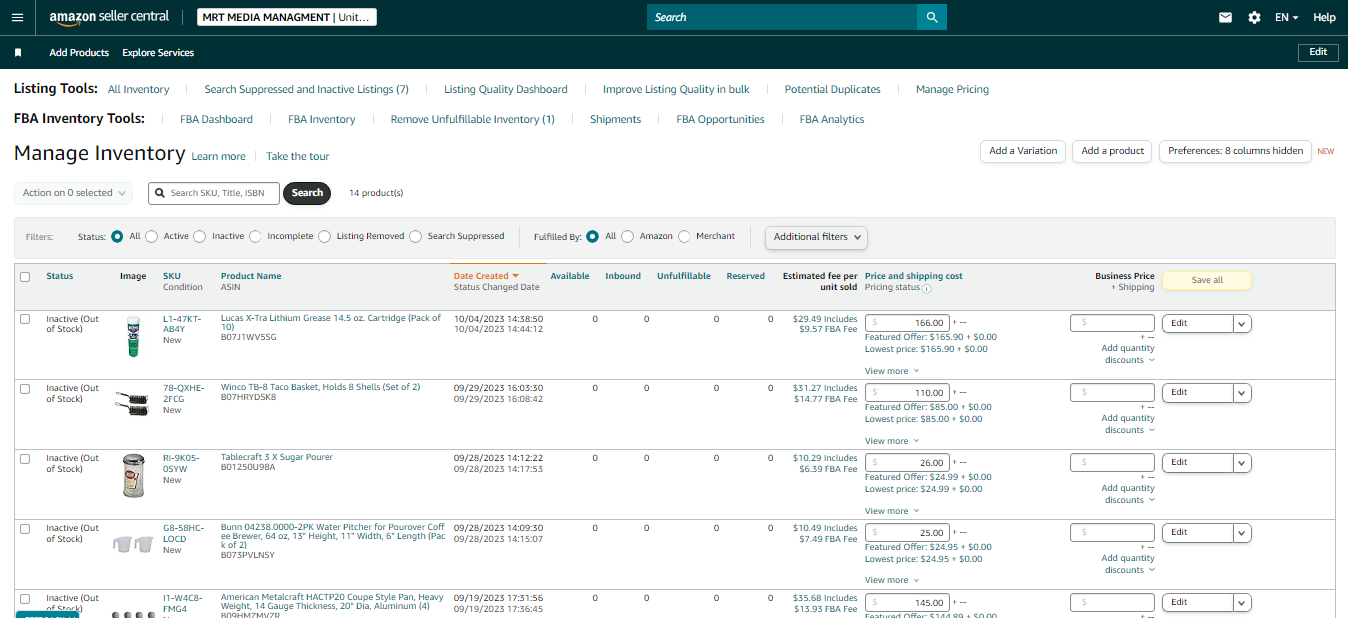Open All Inventory listing tool
Image resolution: width=1348 pixels, height=618 pixels.
pos(139,89)
